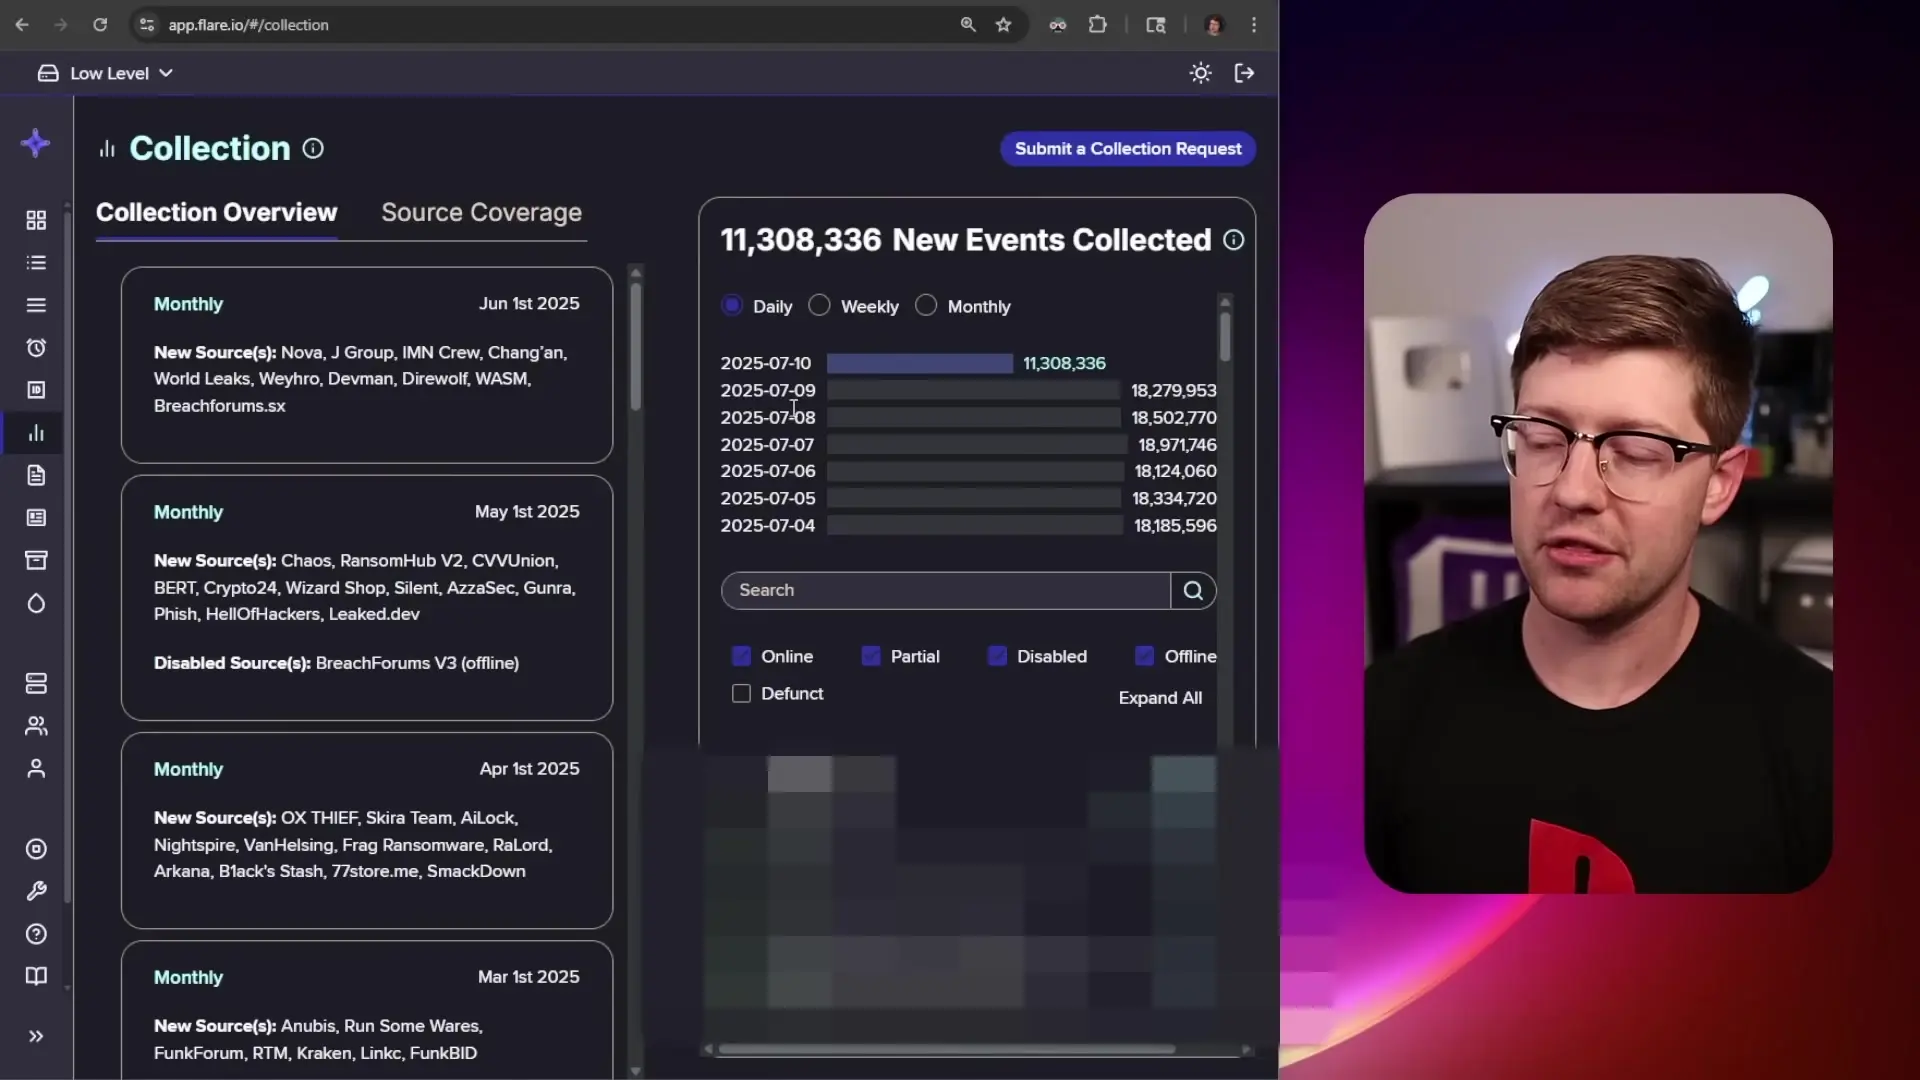Click the events panel vertical scrollbar

click(1225, 337)
